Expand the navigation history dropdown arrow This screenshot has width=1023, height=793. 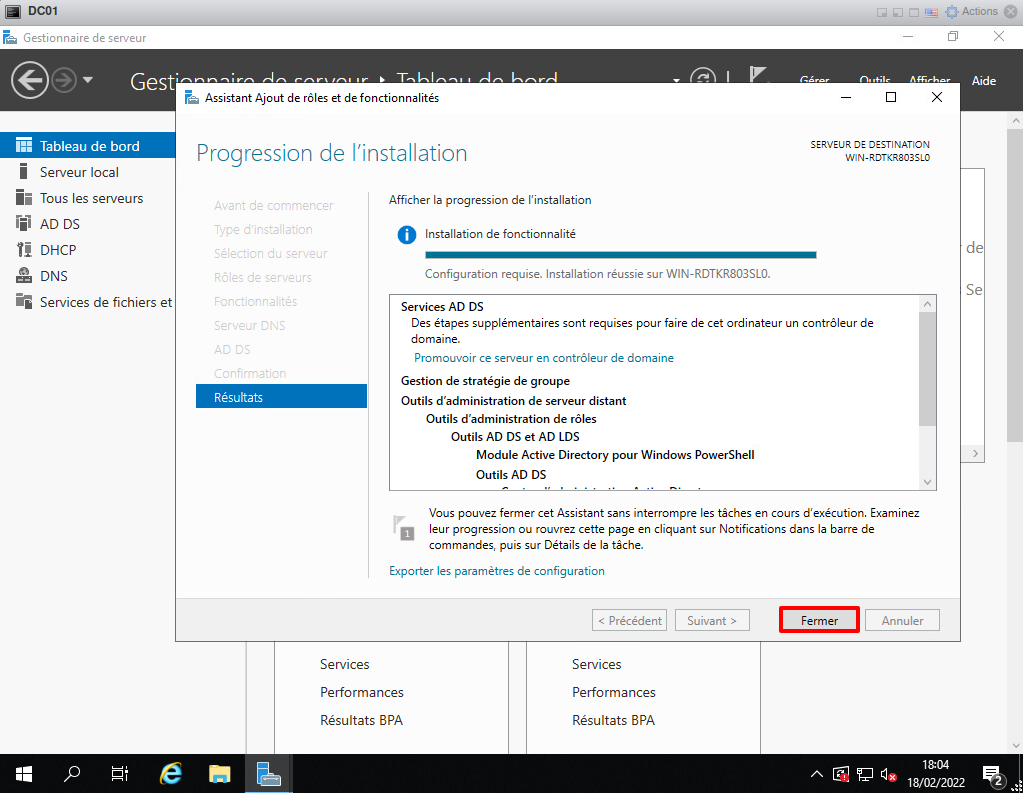88,80
